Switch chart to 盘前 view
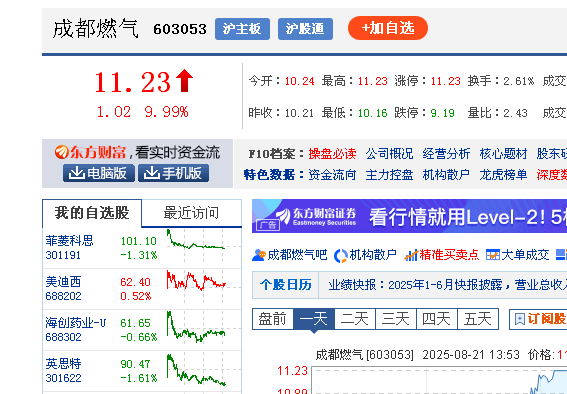The height and width of the screenshot is (394, 567). coord(273,319)
